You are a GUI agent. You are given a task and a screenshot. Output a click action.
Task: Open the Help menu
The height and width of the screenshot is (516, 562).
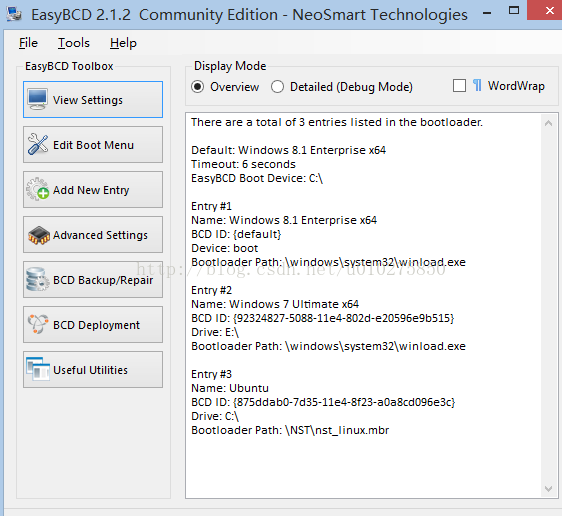coord(123,43)
